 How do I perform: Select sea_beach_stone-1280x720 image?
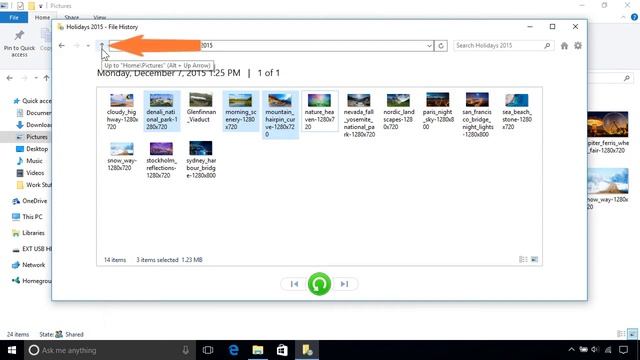coord(516,111)
